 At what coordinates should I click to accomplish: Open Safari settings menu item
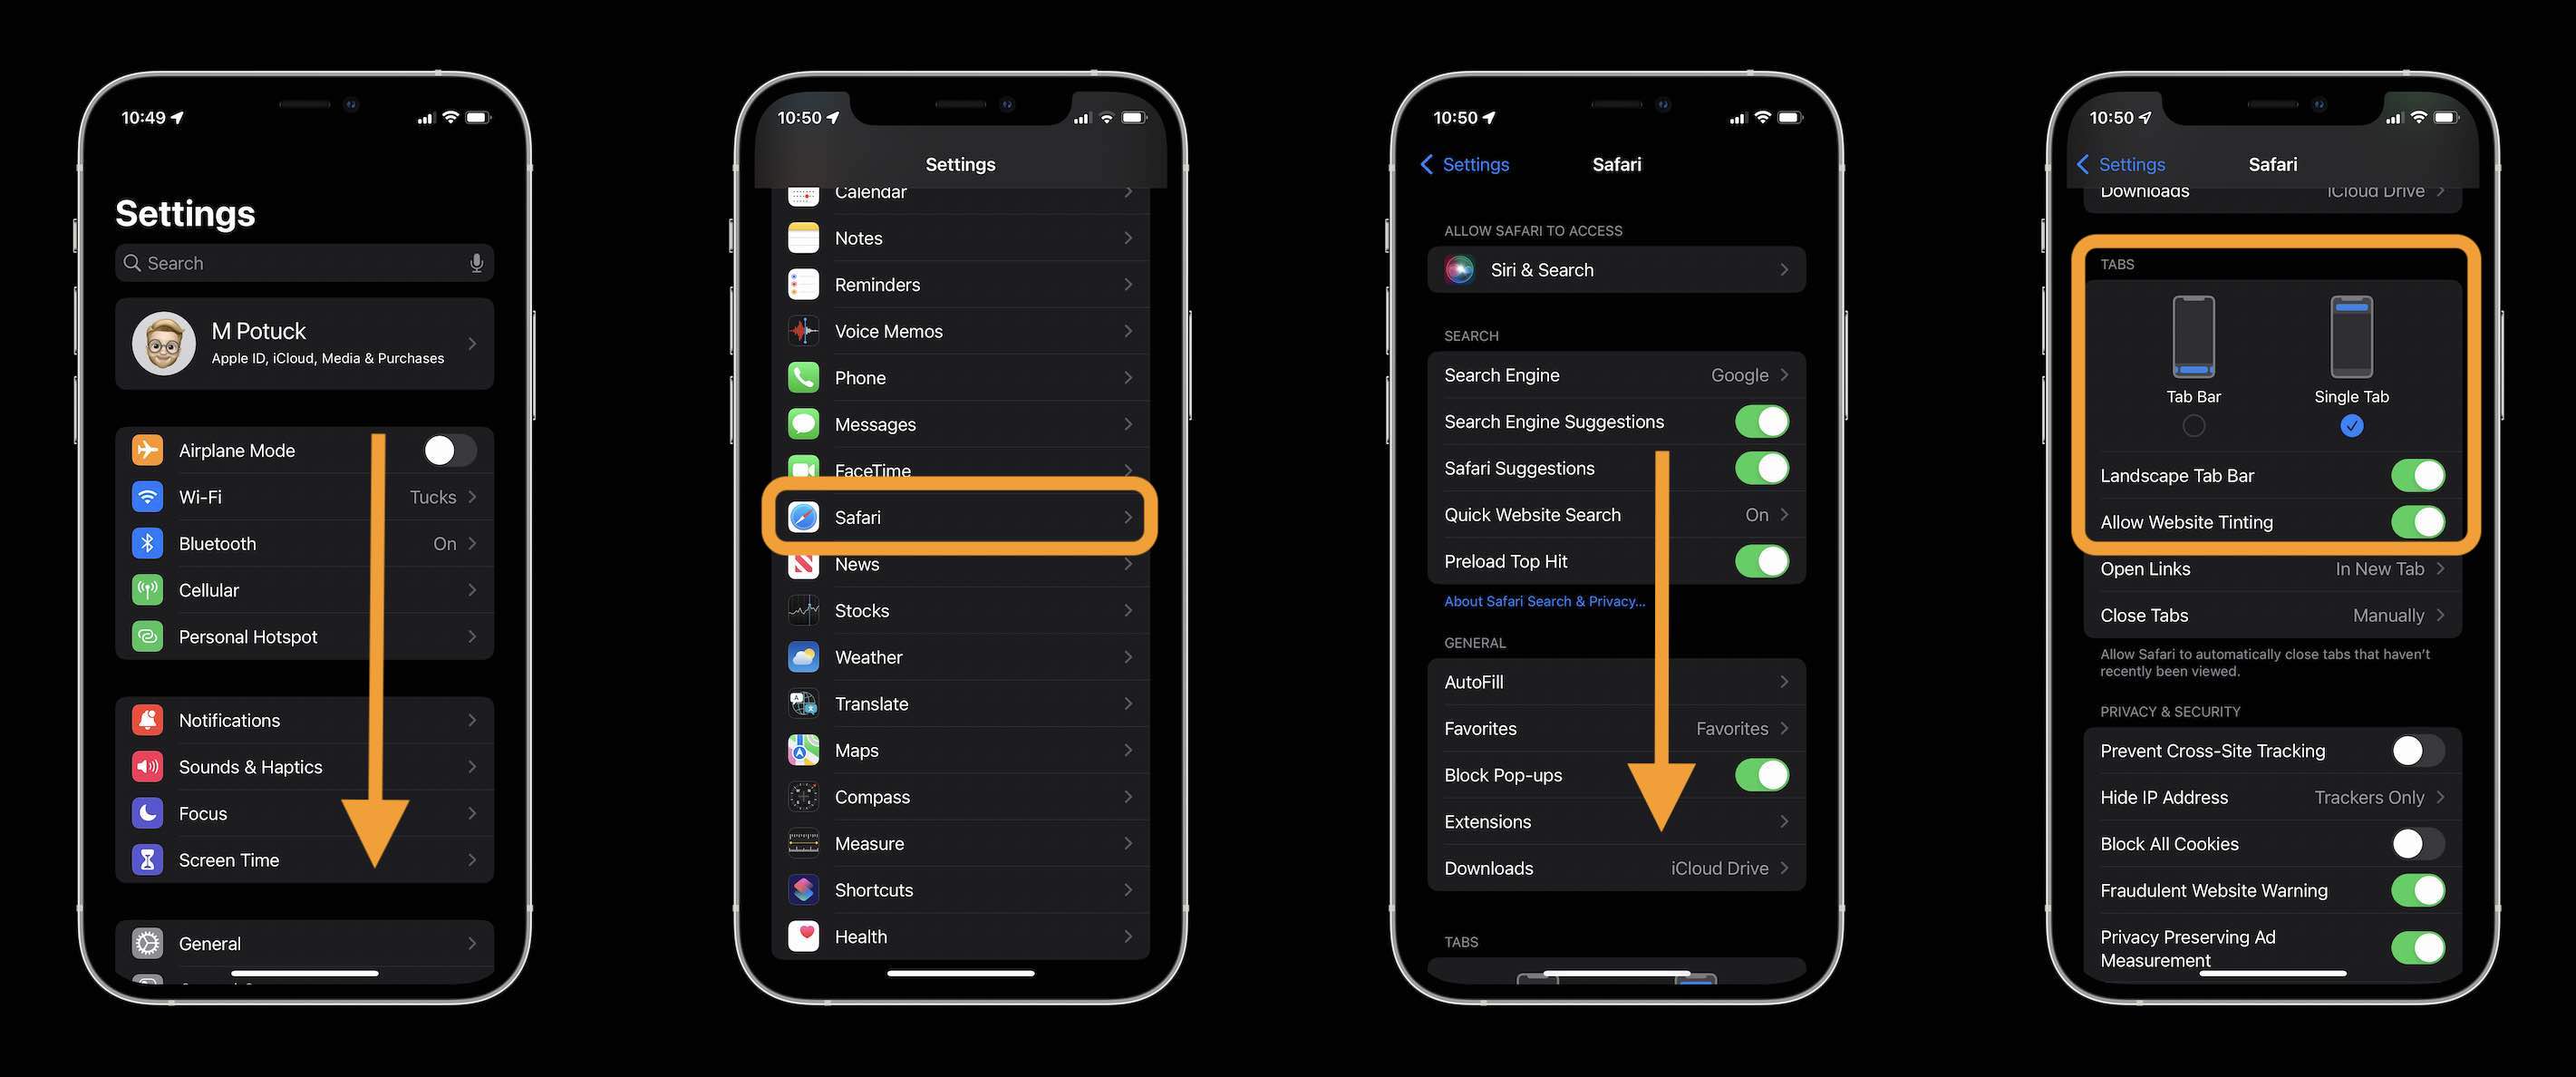(959, 518)
